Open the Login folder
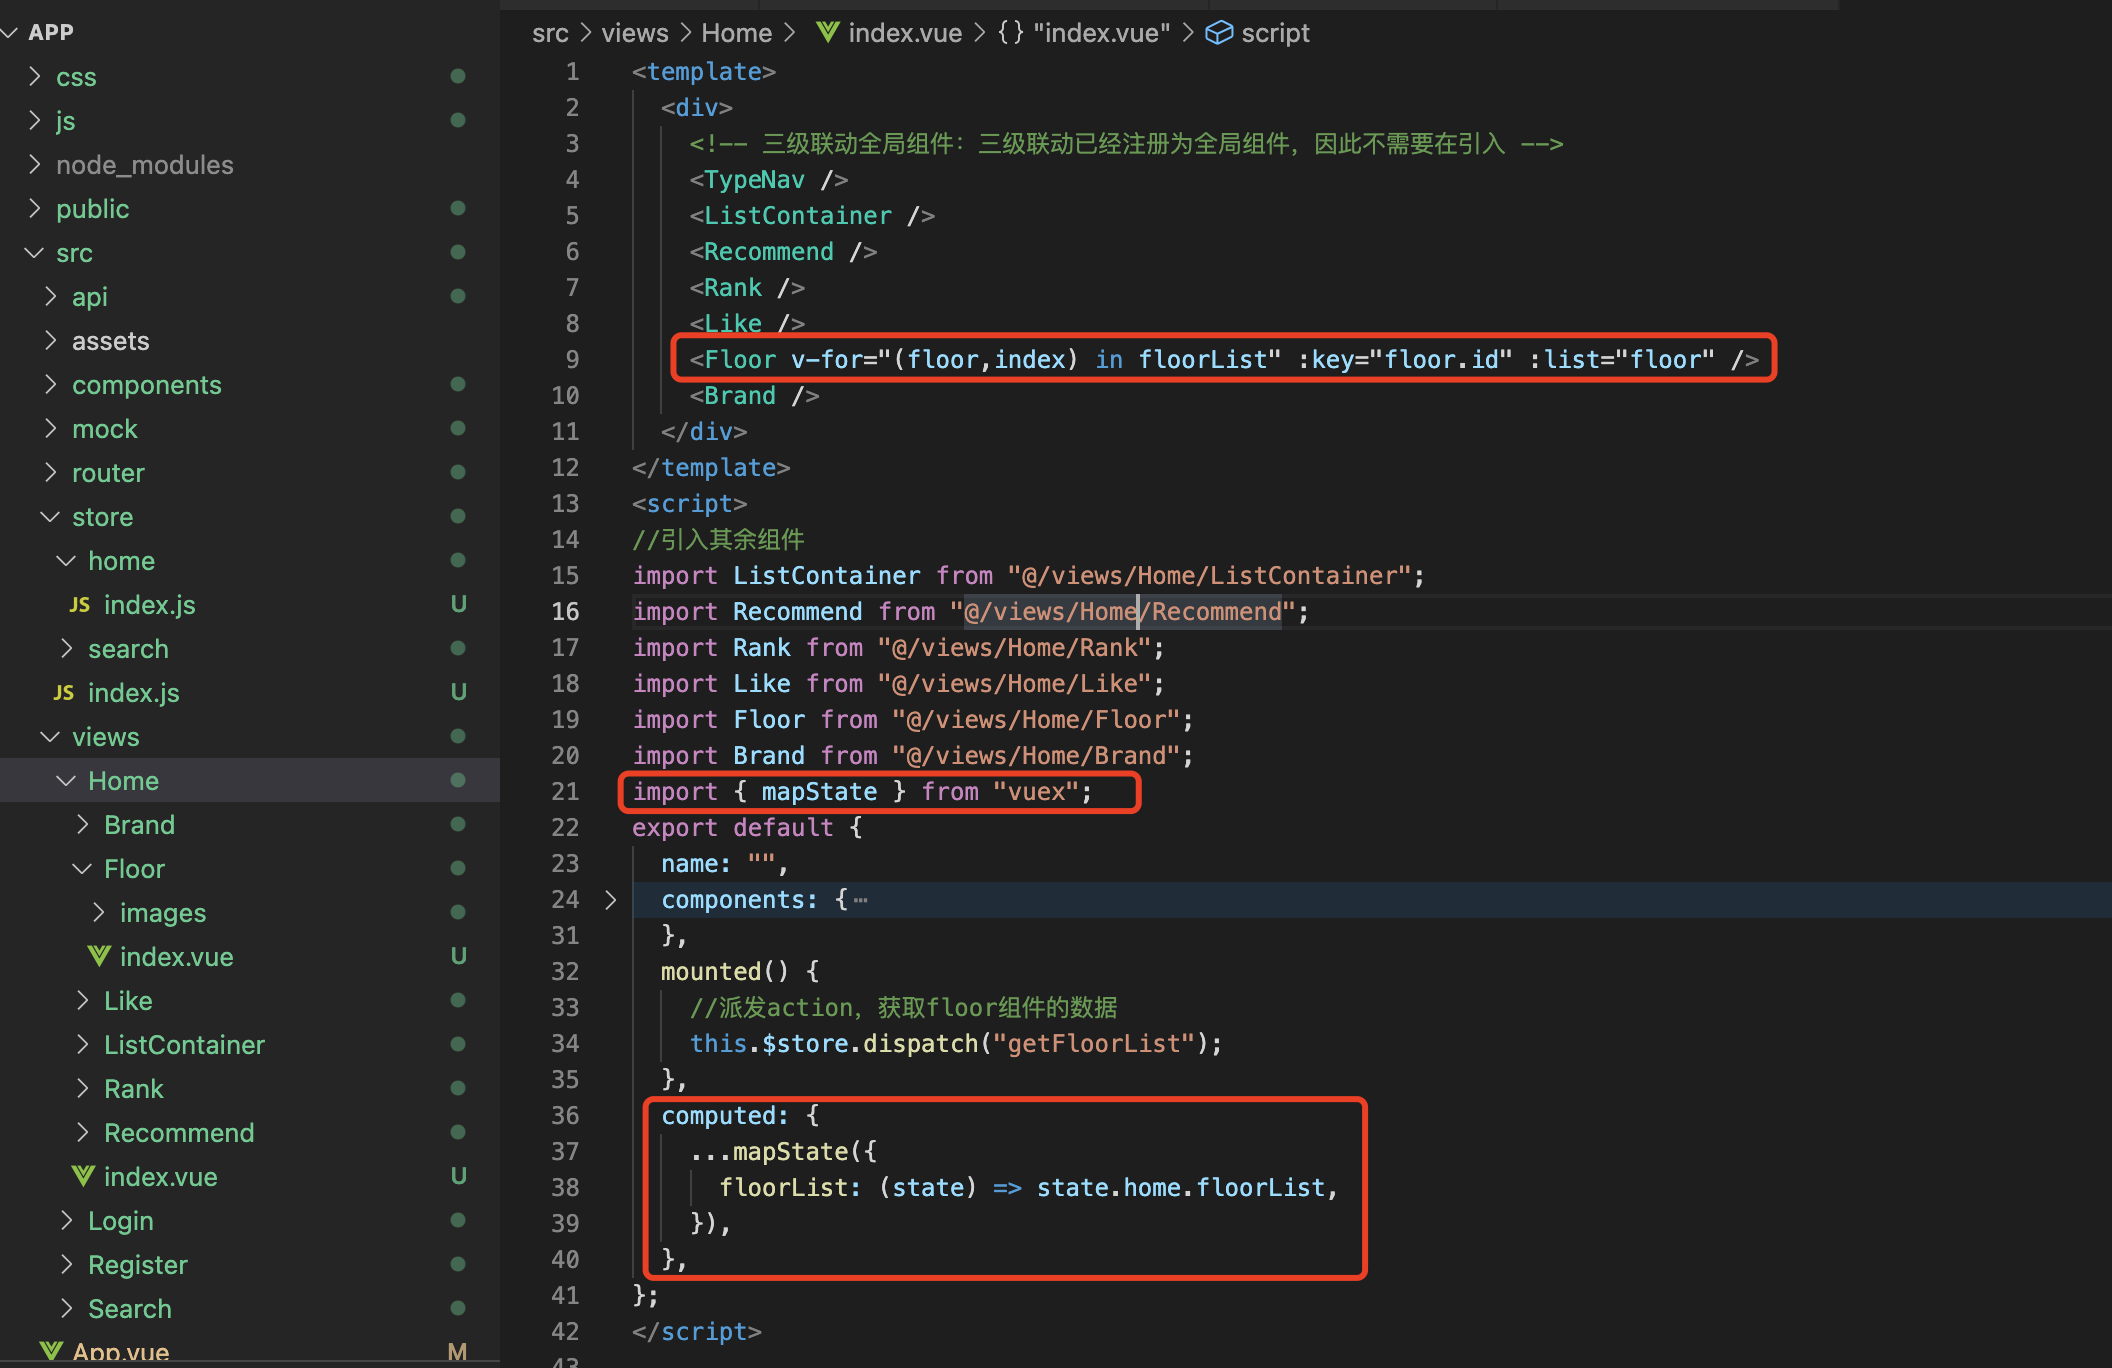This screenshot has width=2112, height=1368. (120, 1221)
